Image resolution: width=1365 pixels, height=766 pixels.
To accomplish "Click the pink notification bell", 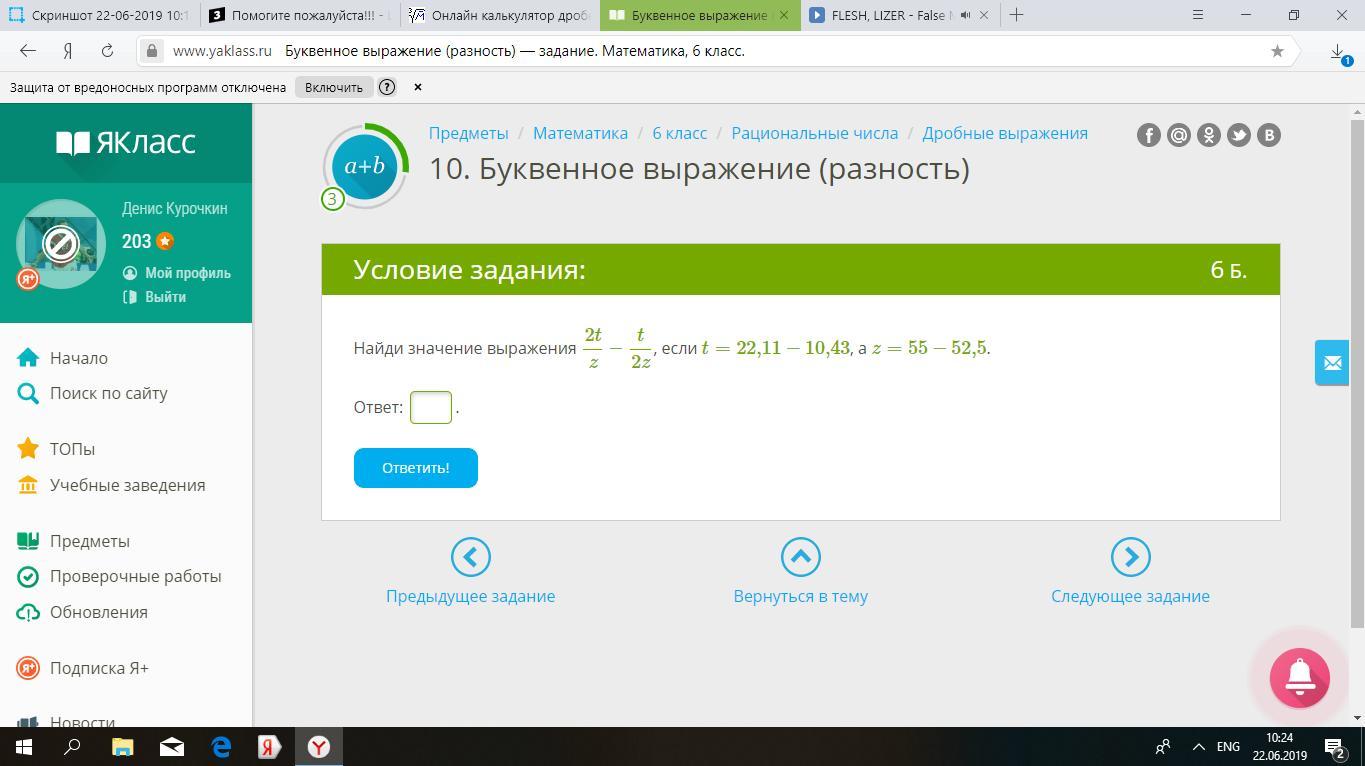I will [1299, 677].
